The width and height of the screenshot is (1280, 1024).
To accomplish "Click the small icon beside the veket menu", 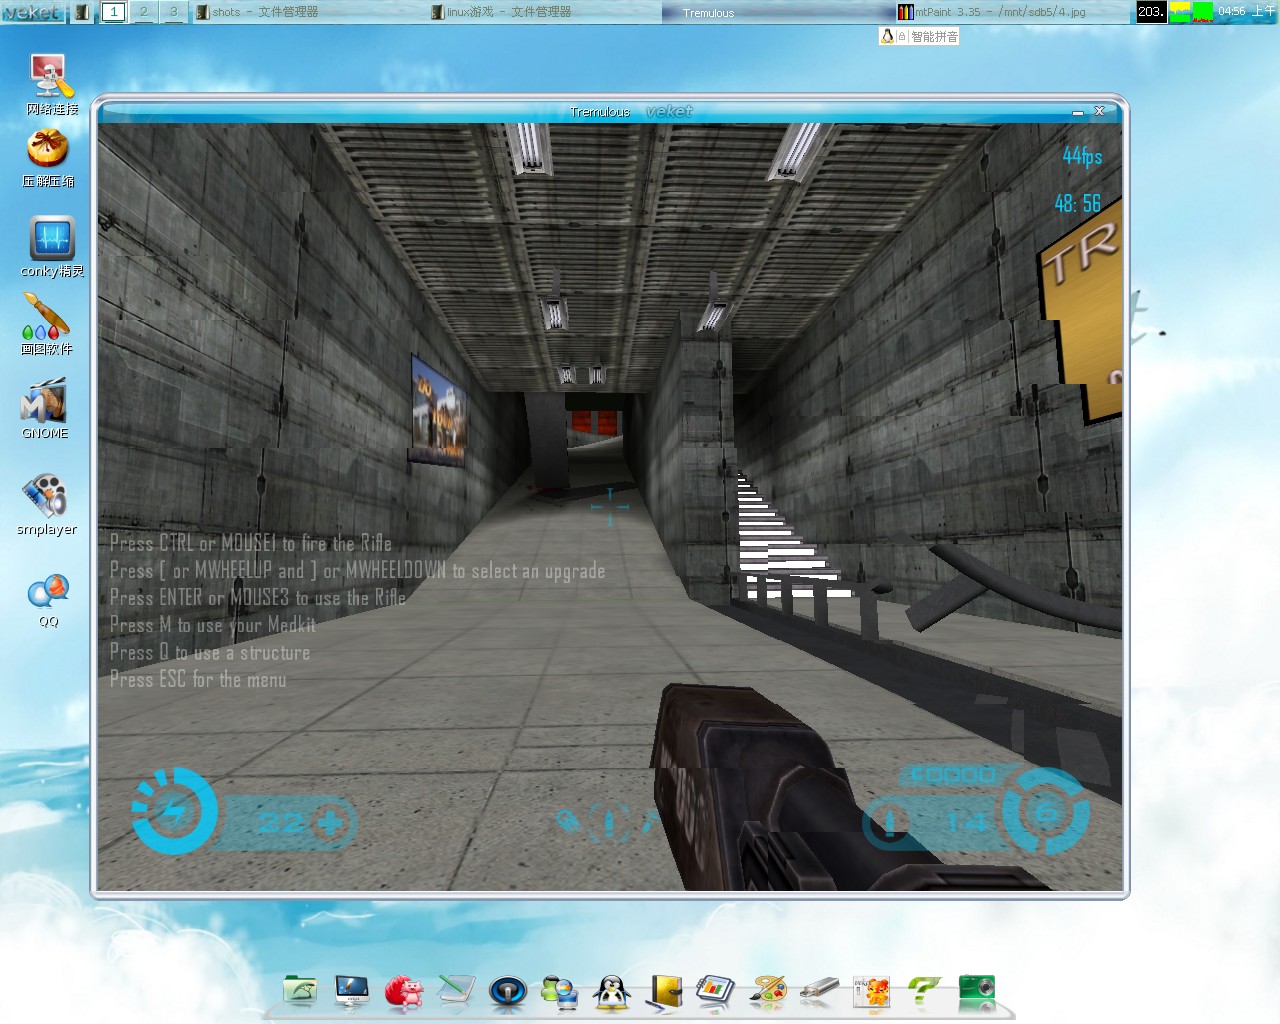I will point(82,12).
